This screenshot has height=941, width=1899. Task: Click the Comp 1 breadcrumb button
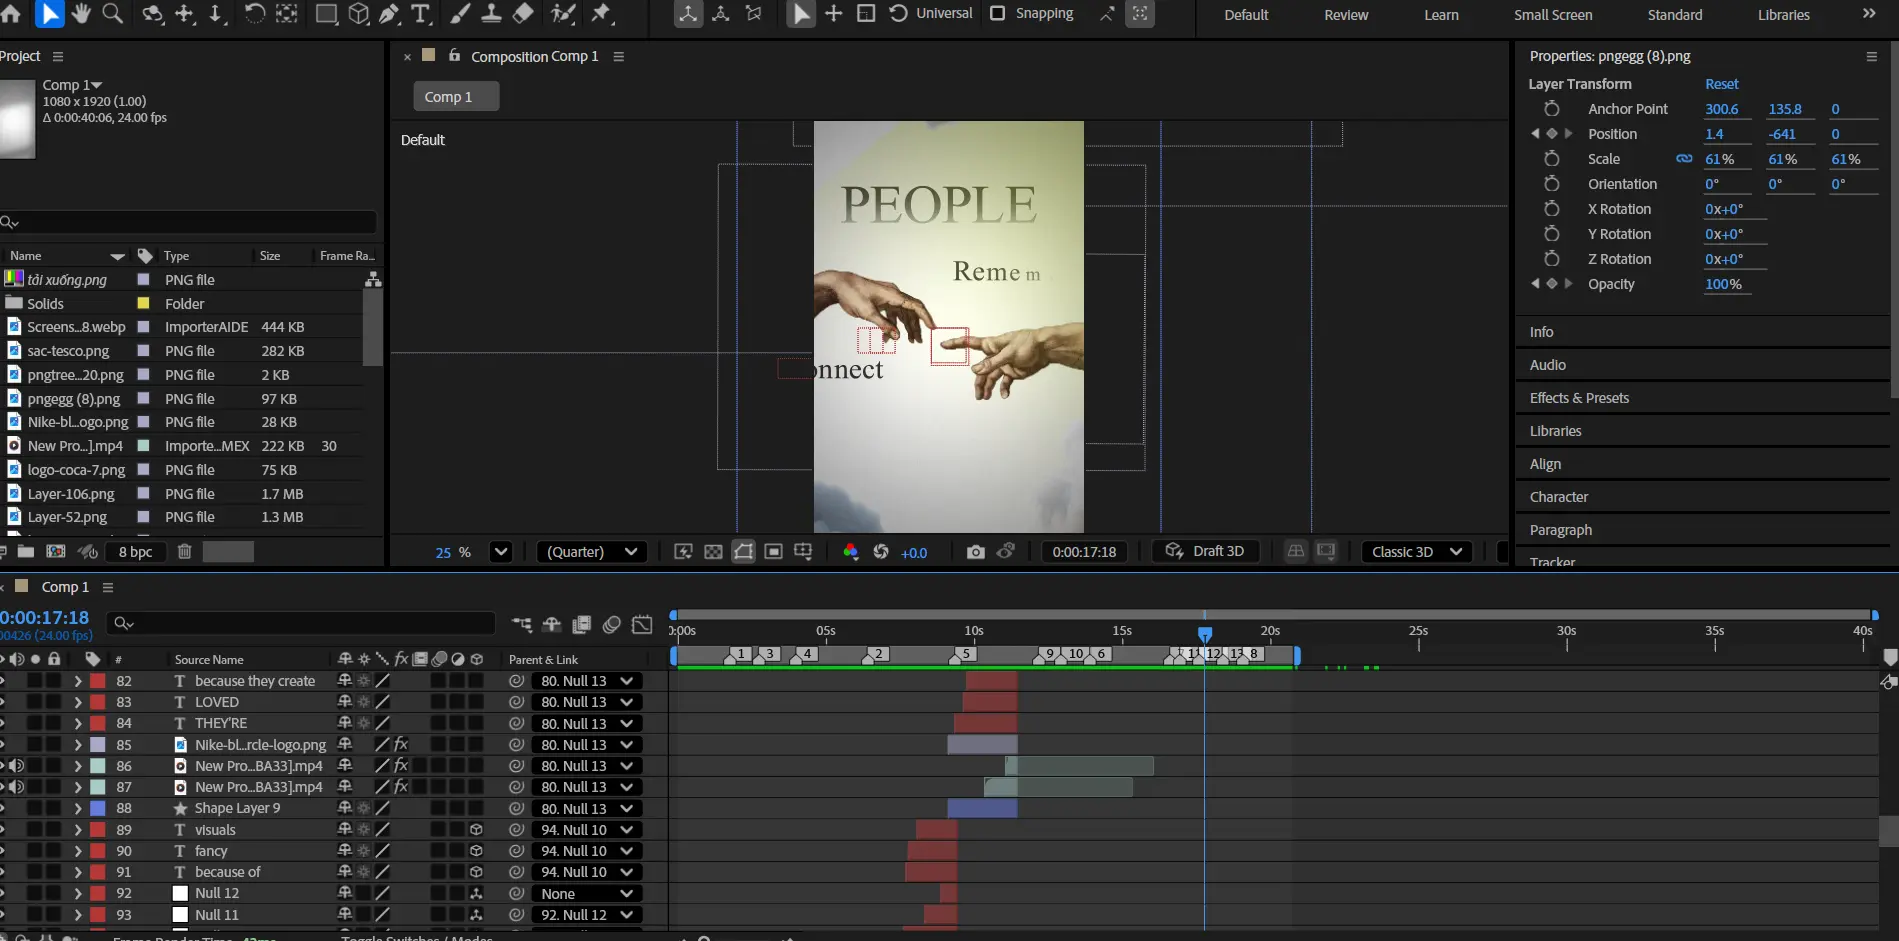(455, 97)
